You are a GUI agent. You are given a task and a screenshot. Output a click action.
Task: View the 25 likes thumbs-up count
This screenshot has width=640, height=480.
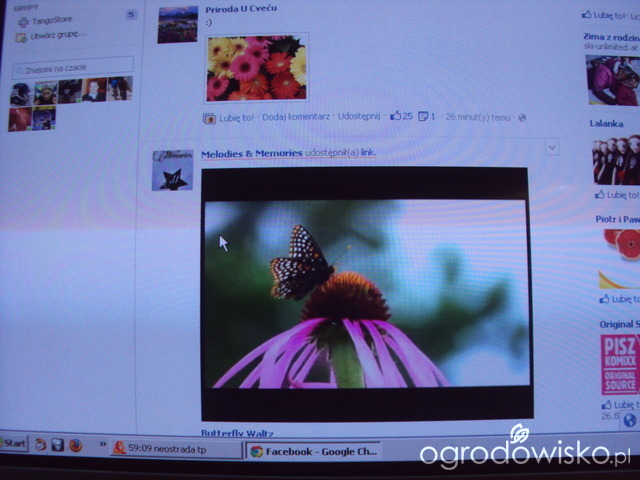401,116
